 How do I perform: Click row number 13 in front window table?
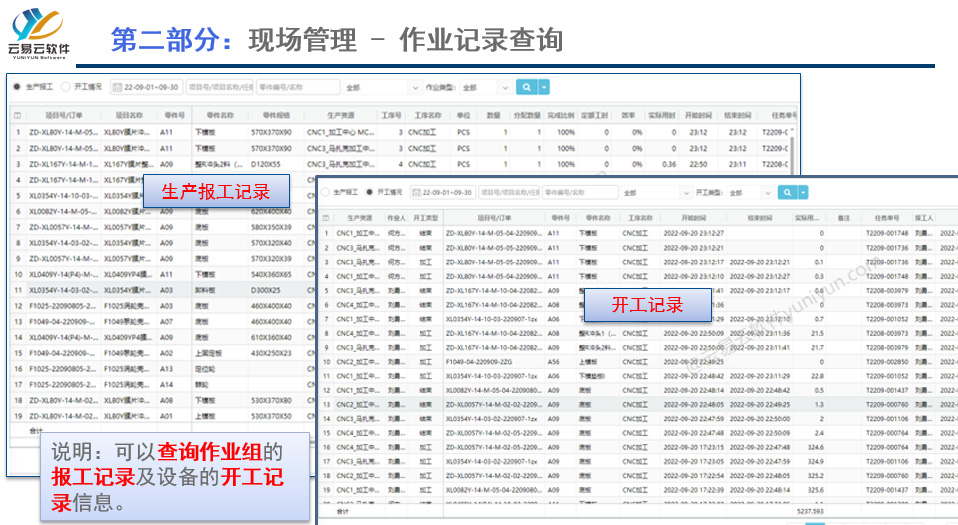[x=326, y=405]
